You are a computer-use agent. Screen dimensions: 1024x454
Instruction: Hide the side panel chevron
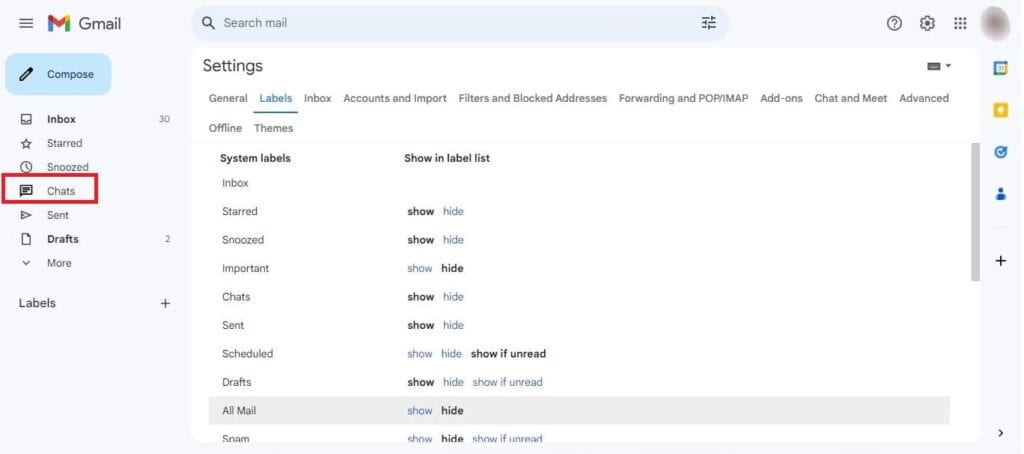tap(1001, 433)
